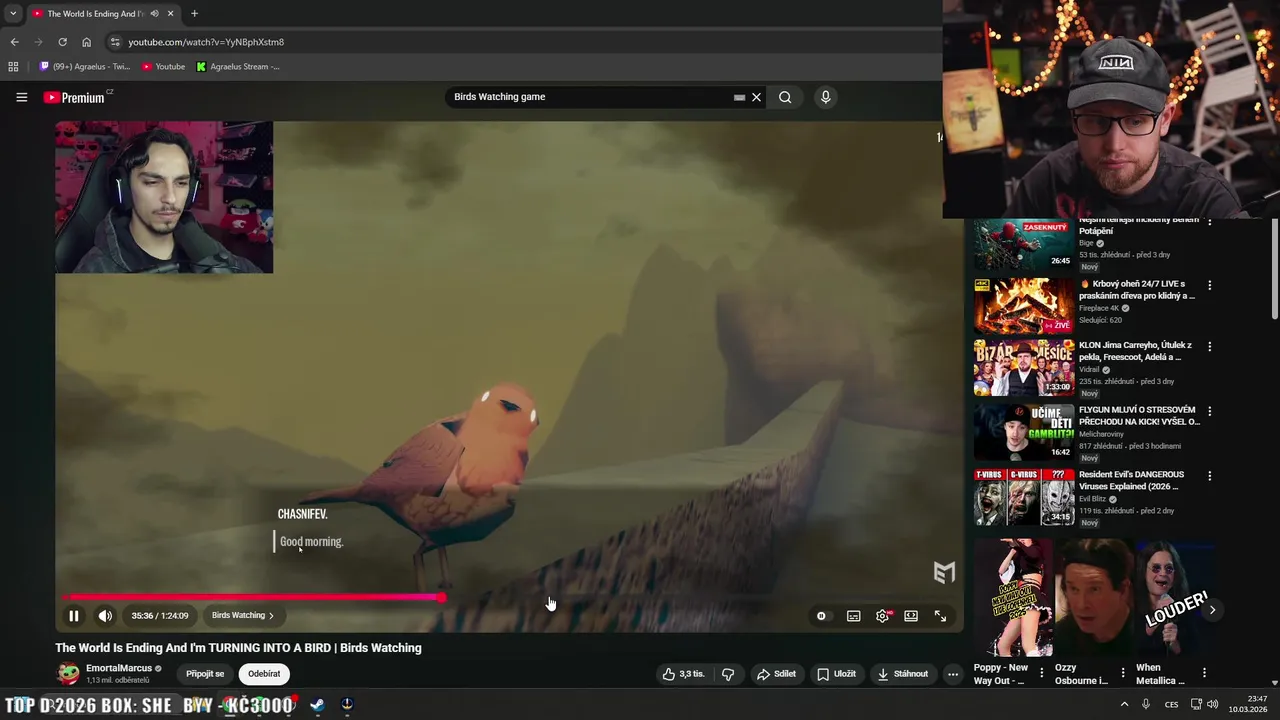Open Sdílet share dialog
The width and height of the screenshot is (1280, 720).
click(x=776, y=674)
